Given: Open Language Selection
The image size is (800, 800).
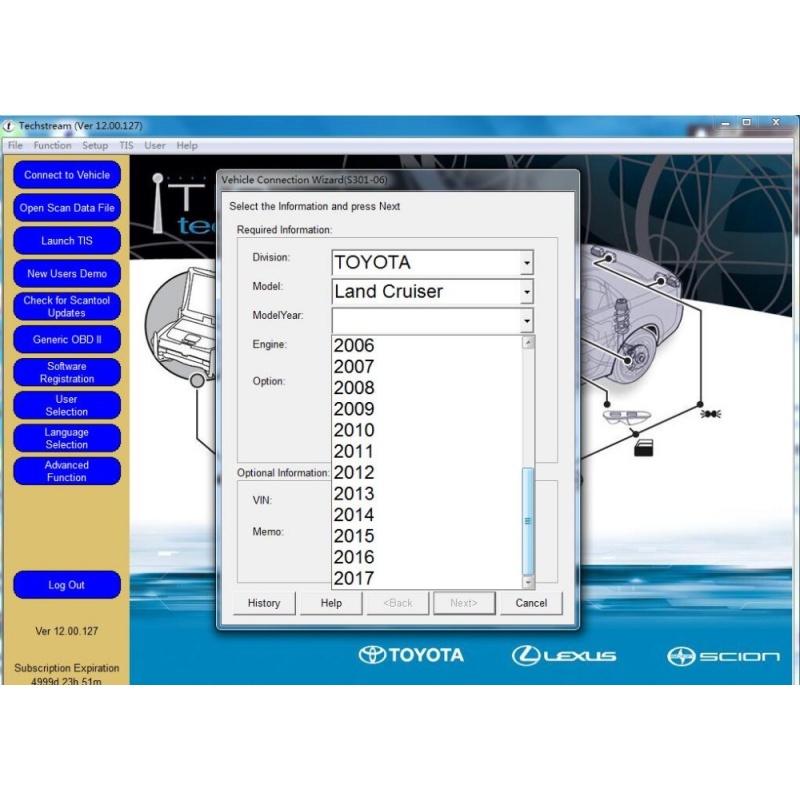Looking at the screenshot, I should pyautogui.click(x=67, y=438).
